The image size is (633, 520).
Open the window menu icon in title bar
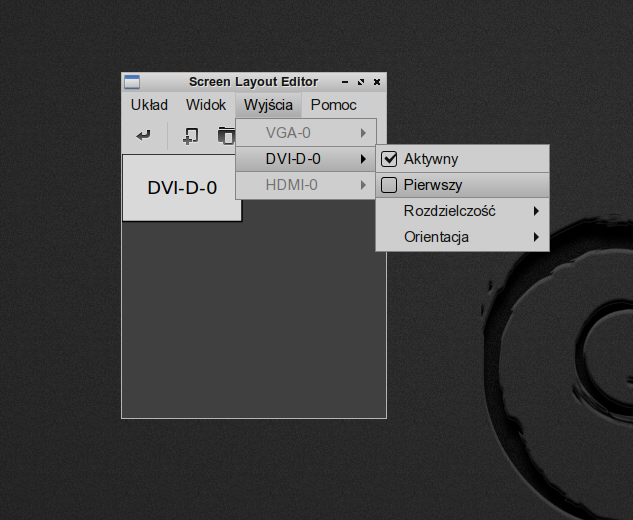tap(132, 82)
